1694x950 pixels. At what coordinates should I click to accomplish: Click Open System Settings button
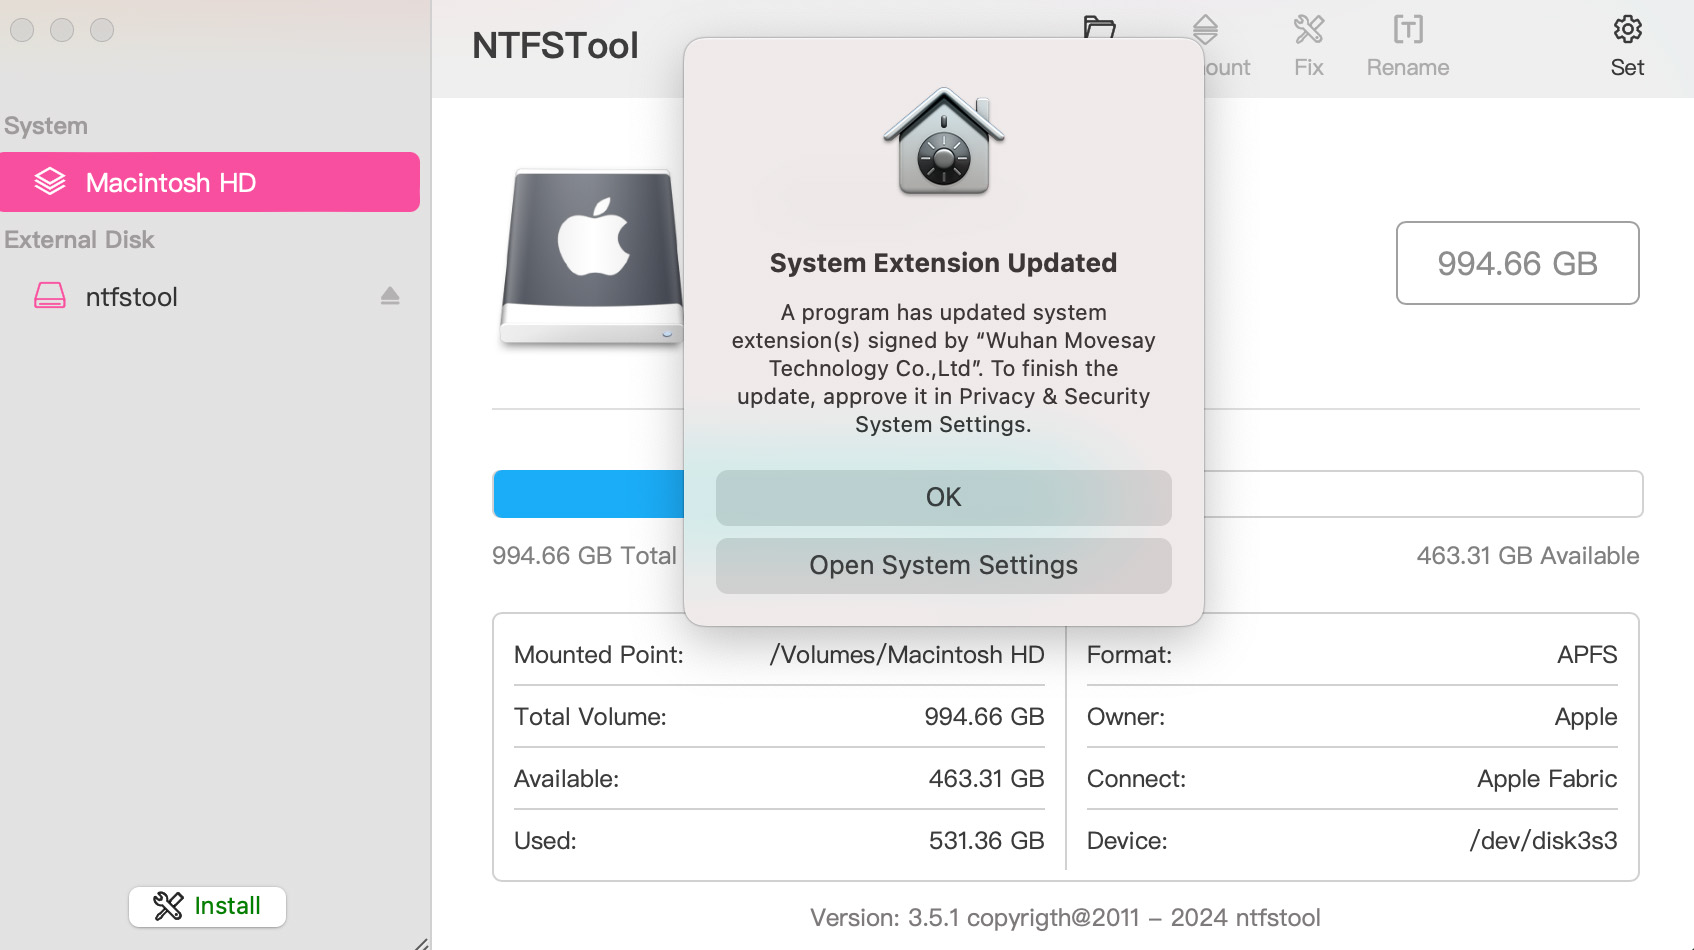tap(943, 566)
